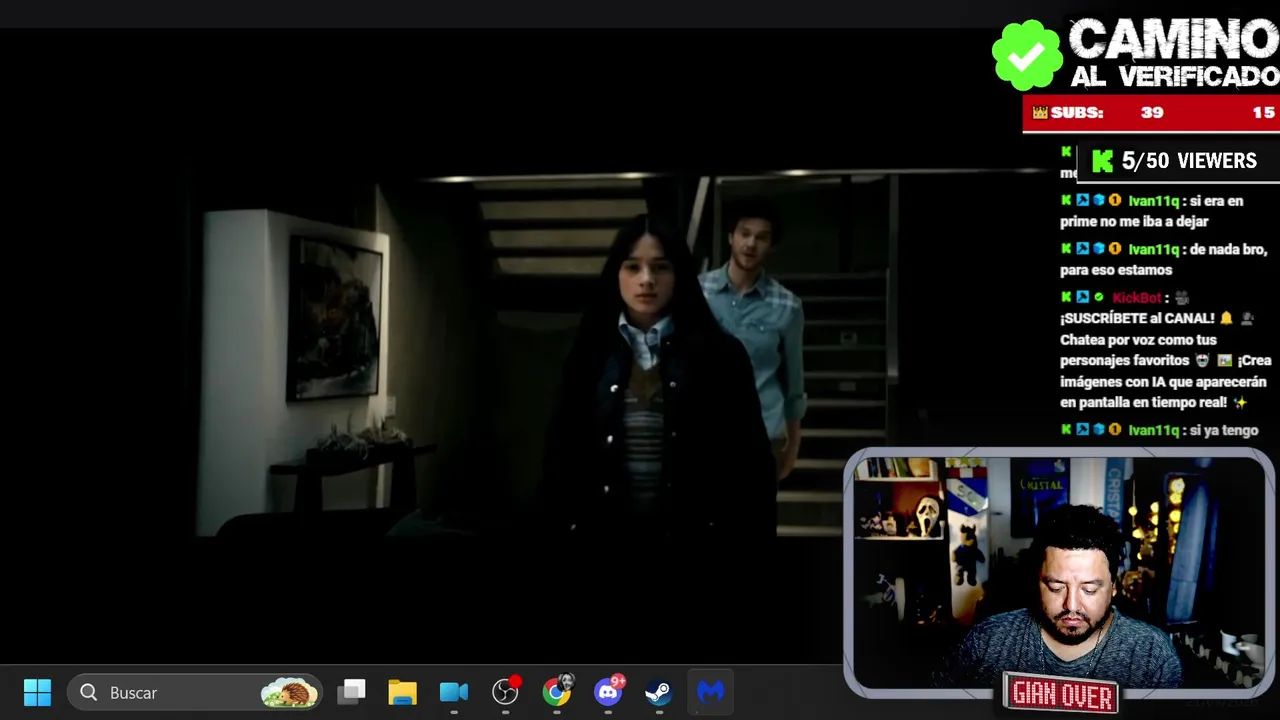Screen dimensions: 1280x720
Task: Click the SUBS crown icon
Action: [x=1040, y=113]
